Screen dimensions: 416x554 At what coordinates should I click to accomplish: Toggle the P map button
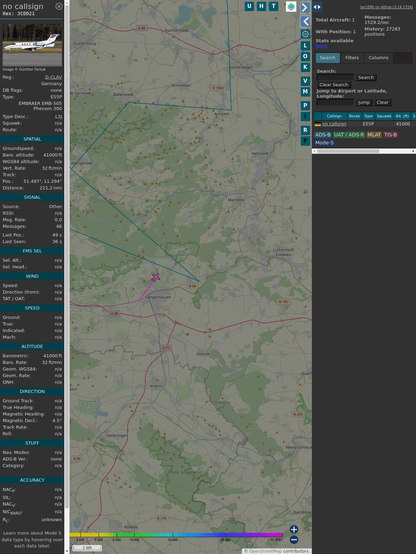[x=305, y=105]
